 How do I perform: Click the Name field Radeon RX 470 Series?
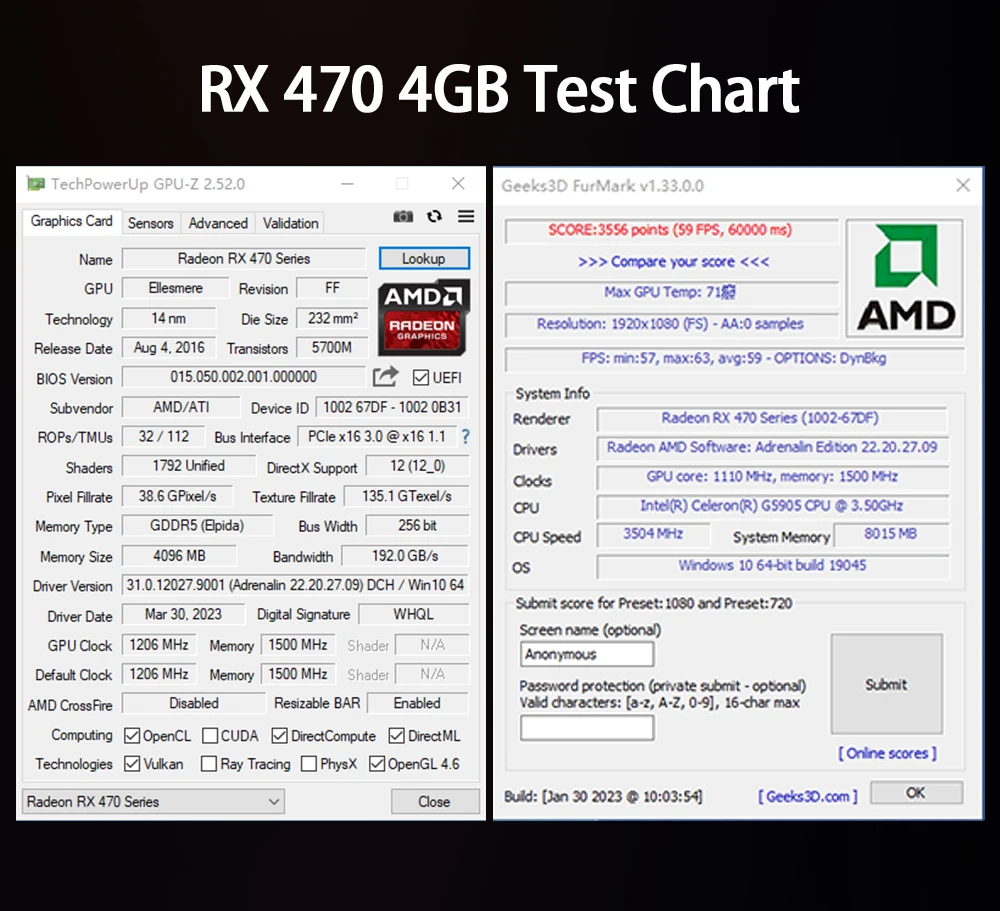point(244,258)
